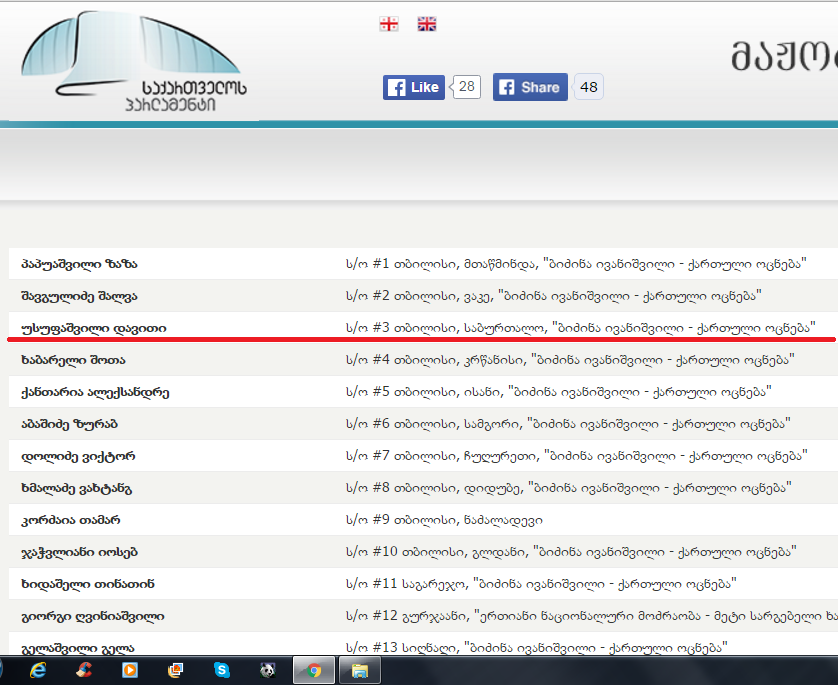Click district entry ს/ო #7 თბილისი, ჩუღურეთი

coord(576,456)
